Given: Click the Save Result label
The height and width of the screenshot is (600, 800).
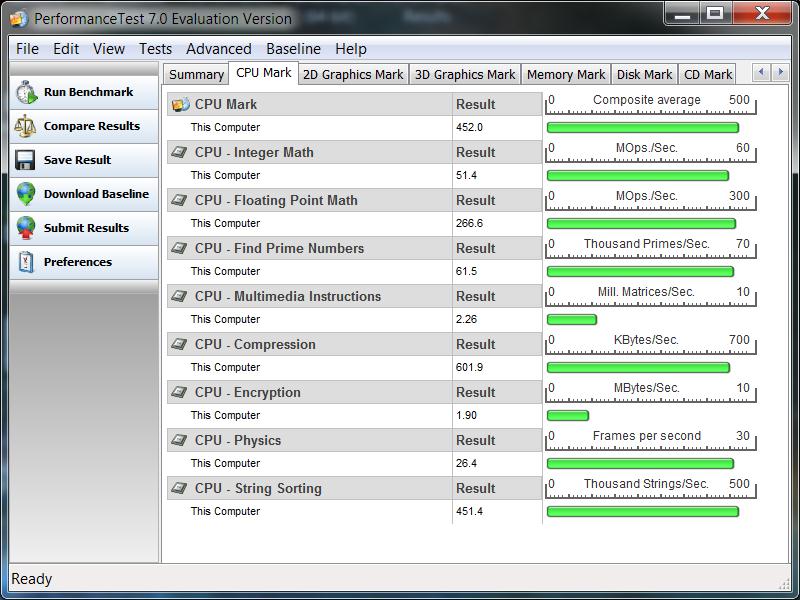Looking at the screenshot, I should [77, 160].
